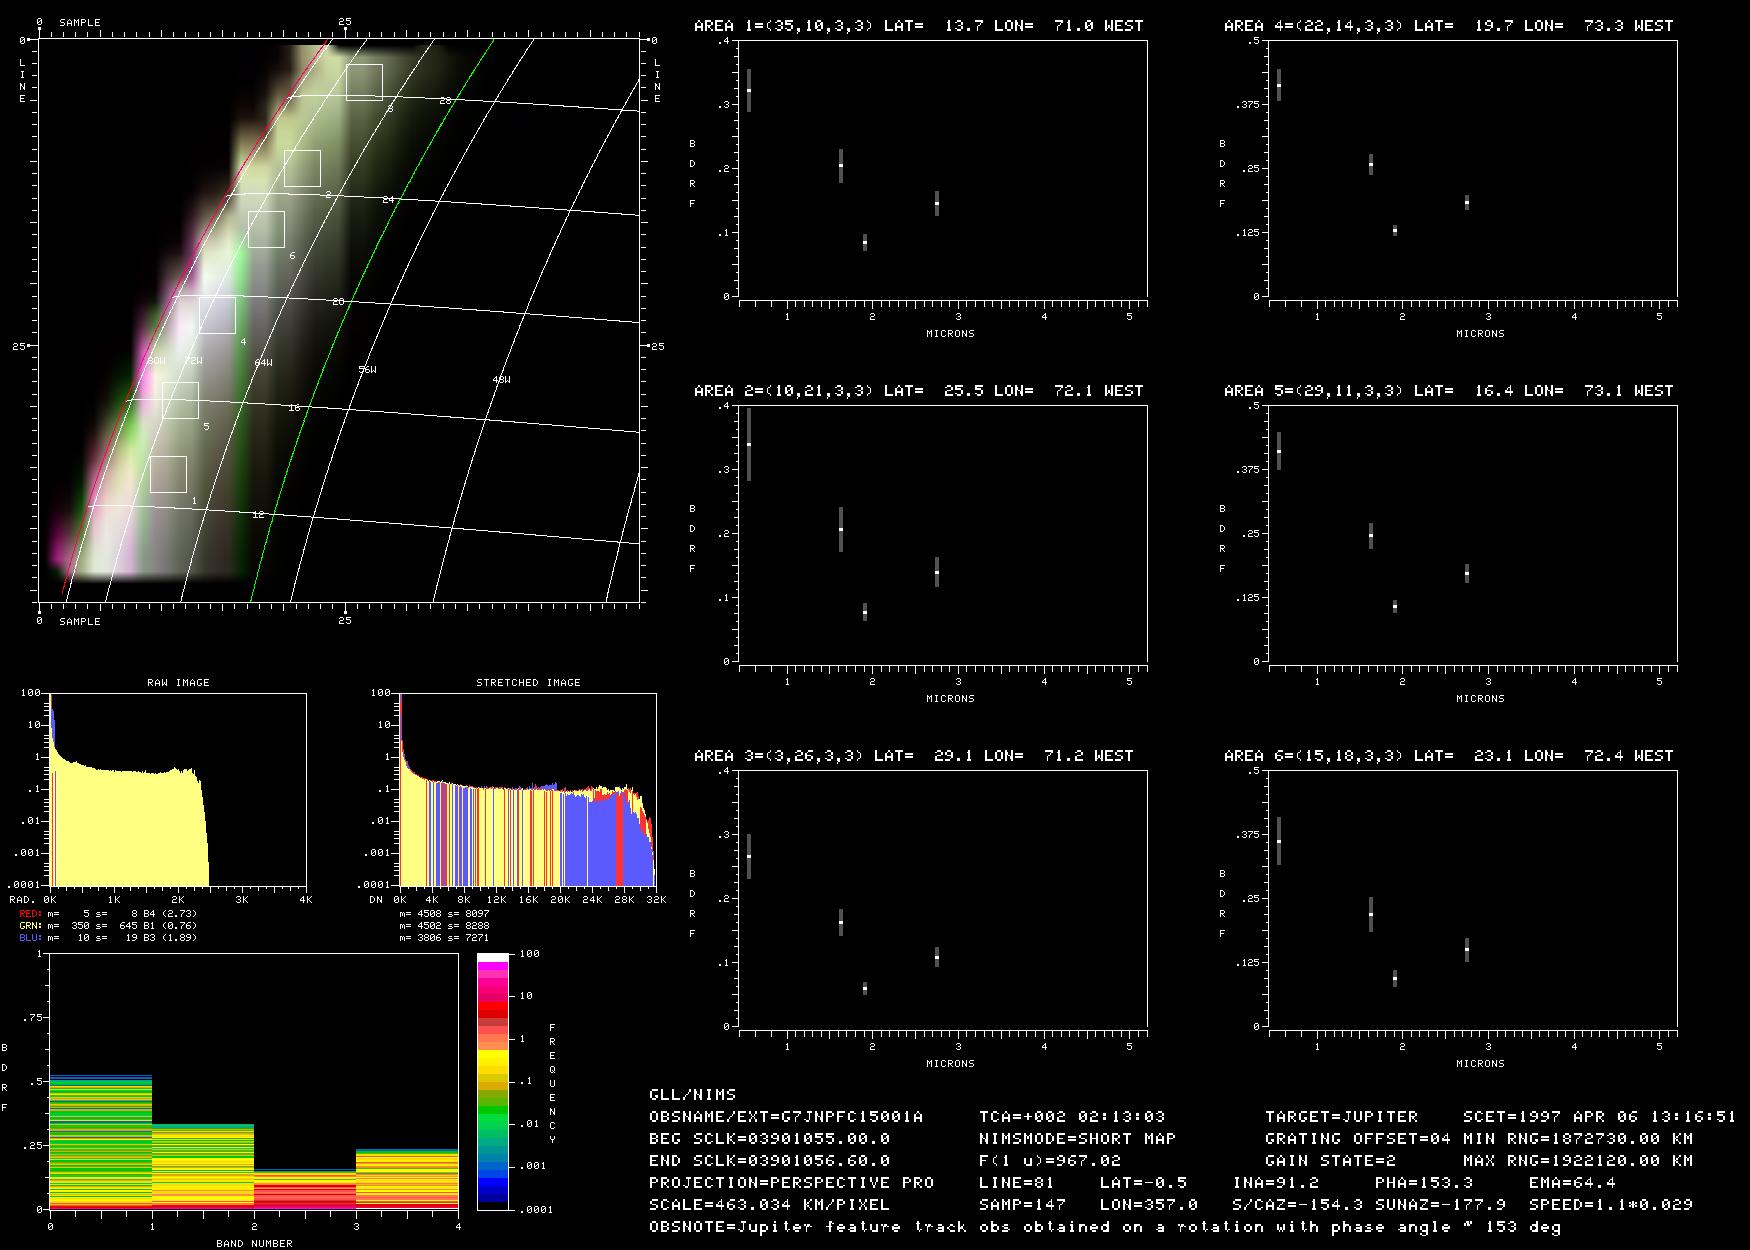Click the first data point in AREA 2 plot
The image size is (1750, 1250).
(749, 444)
